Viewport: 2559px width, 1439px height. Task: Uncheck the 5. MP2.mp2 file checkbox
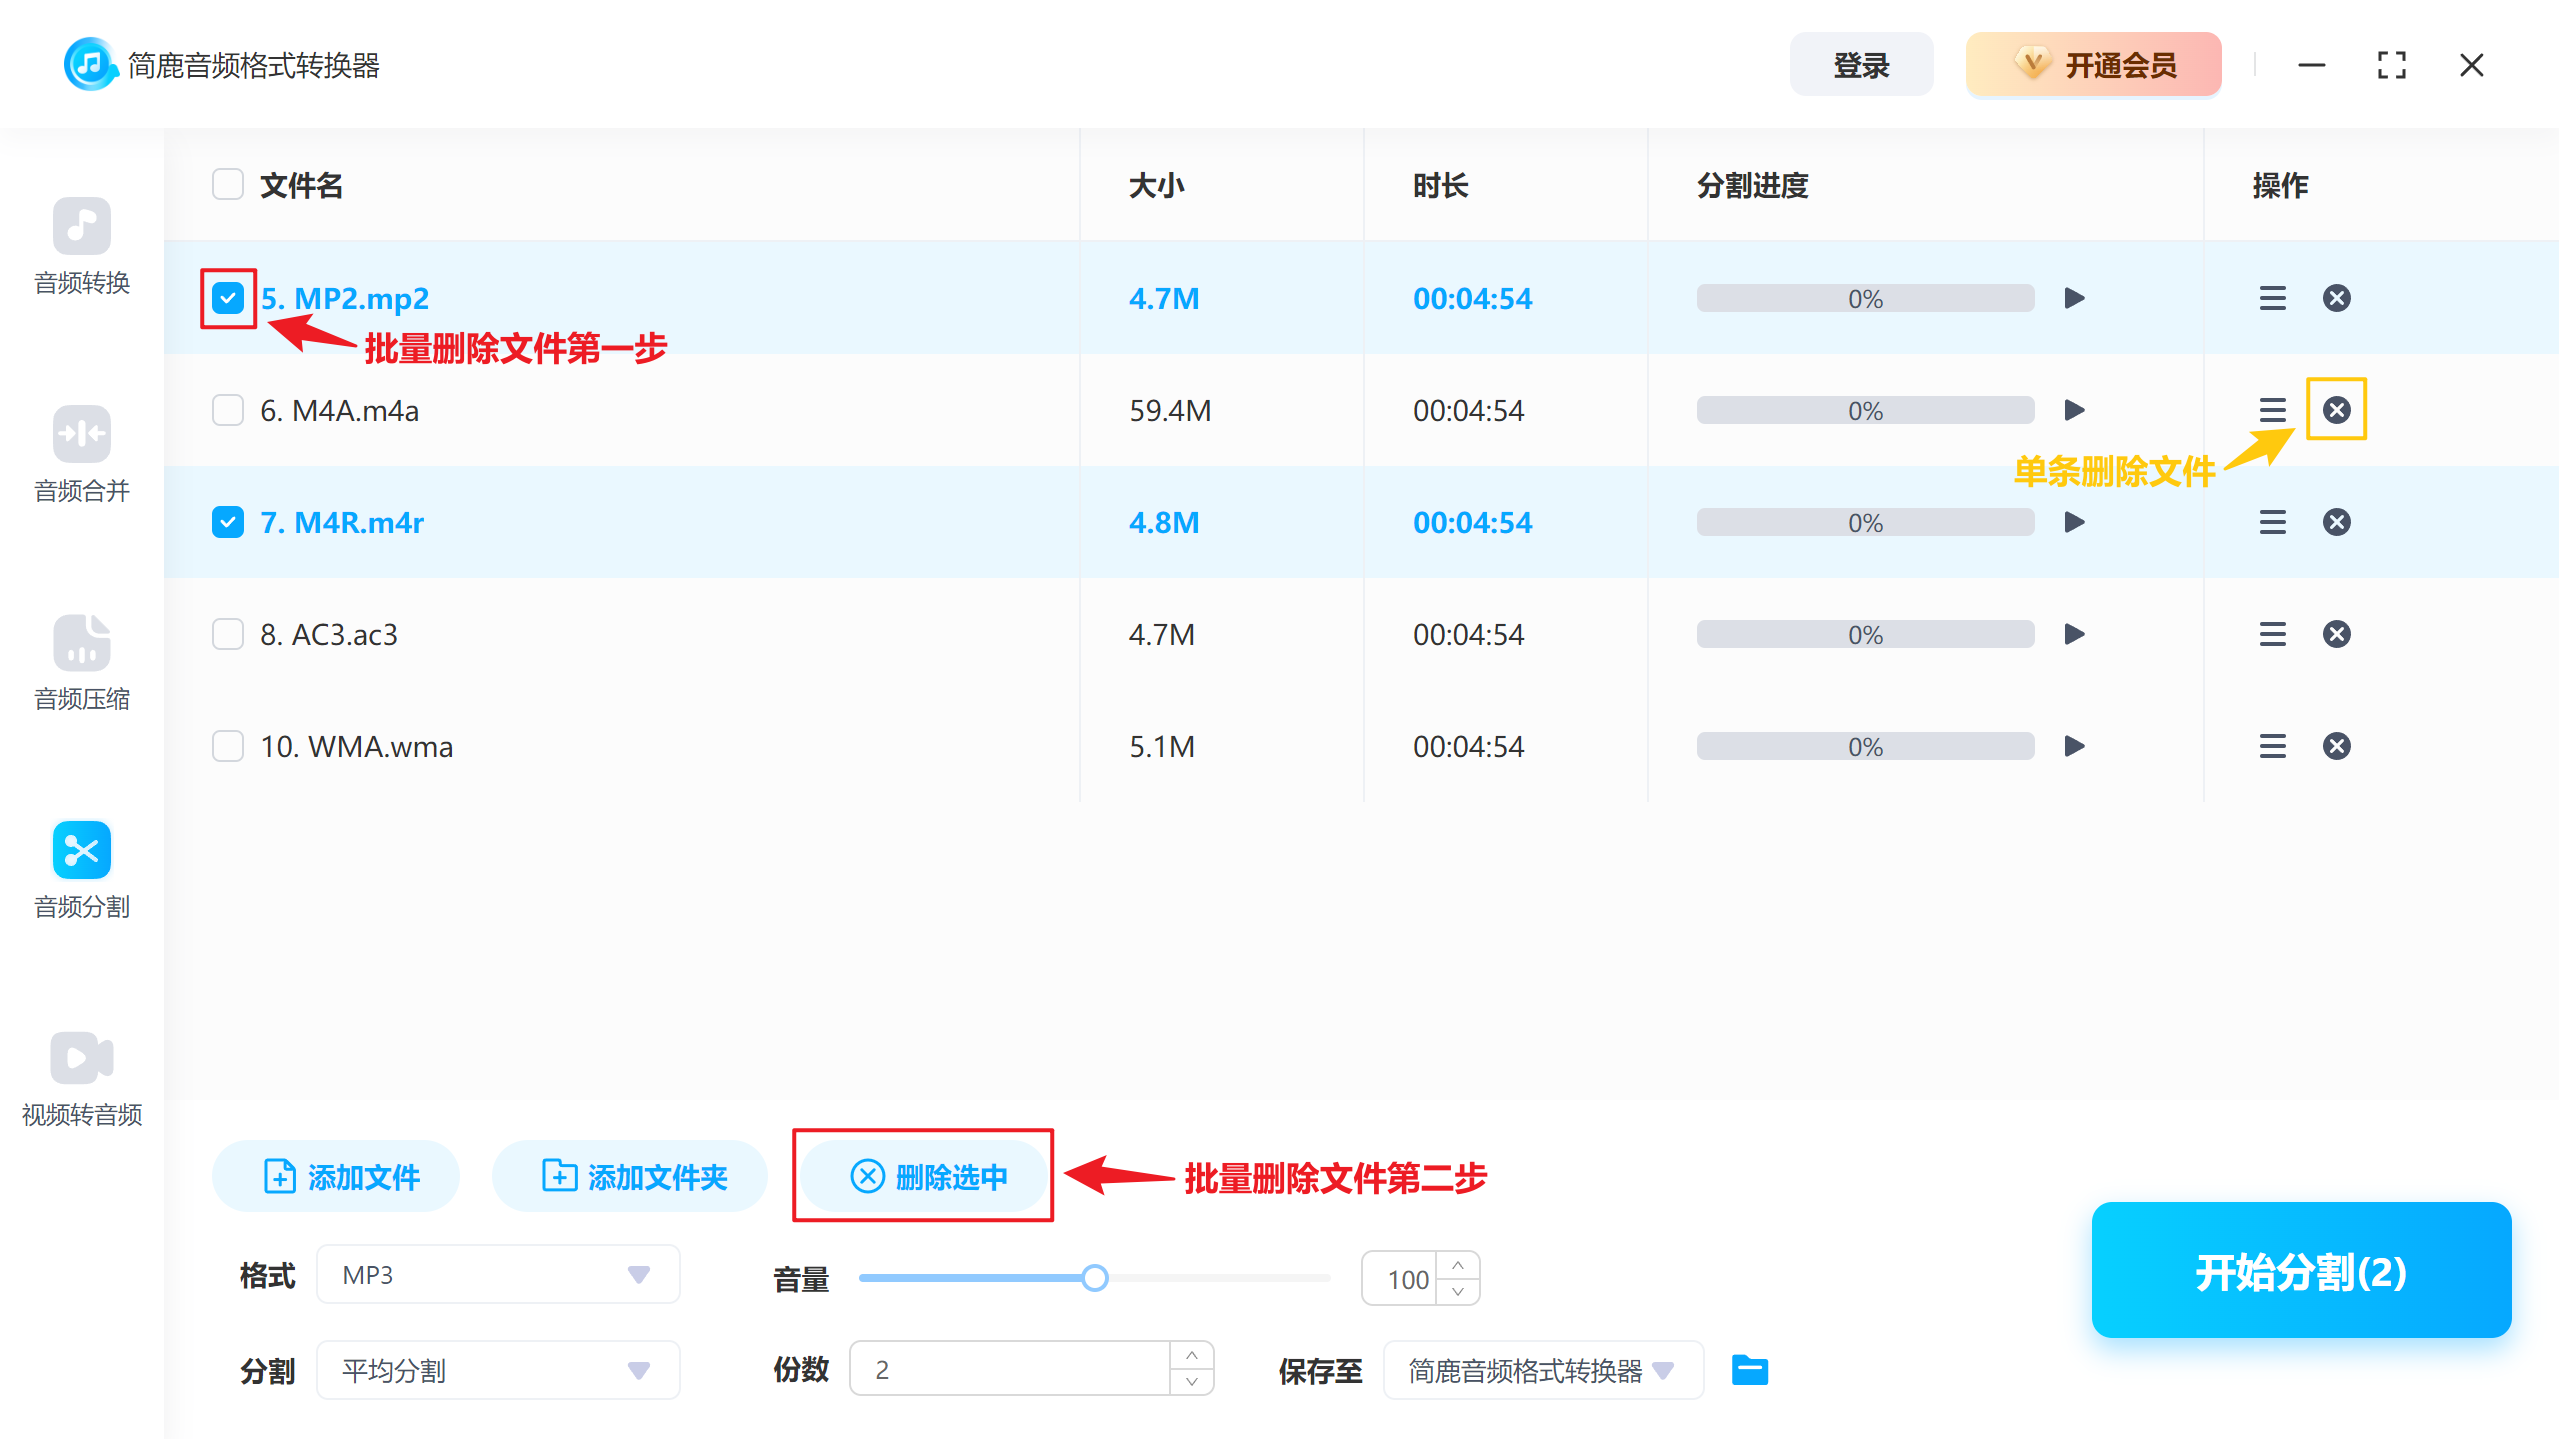coord(228,298)
